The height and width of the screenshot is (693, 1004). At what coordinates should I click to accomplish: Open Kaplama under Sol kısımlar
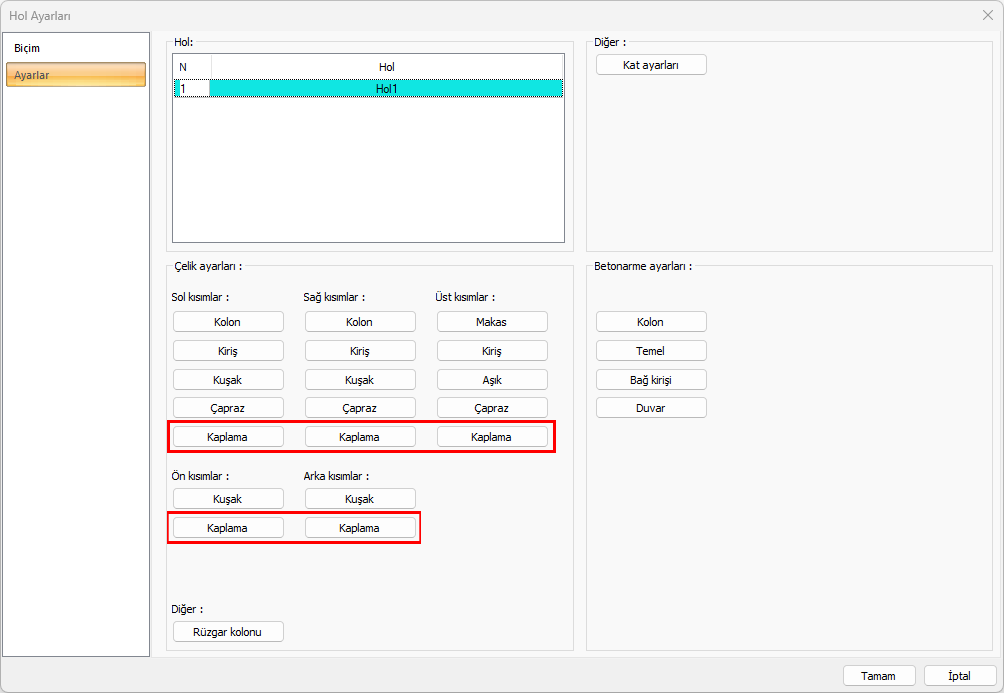click(228, 437)
